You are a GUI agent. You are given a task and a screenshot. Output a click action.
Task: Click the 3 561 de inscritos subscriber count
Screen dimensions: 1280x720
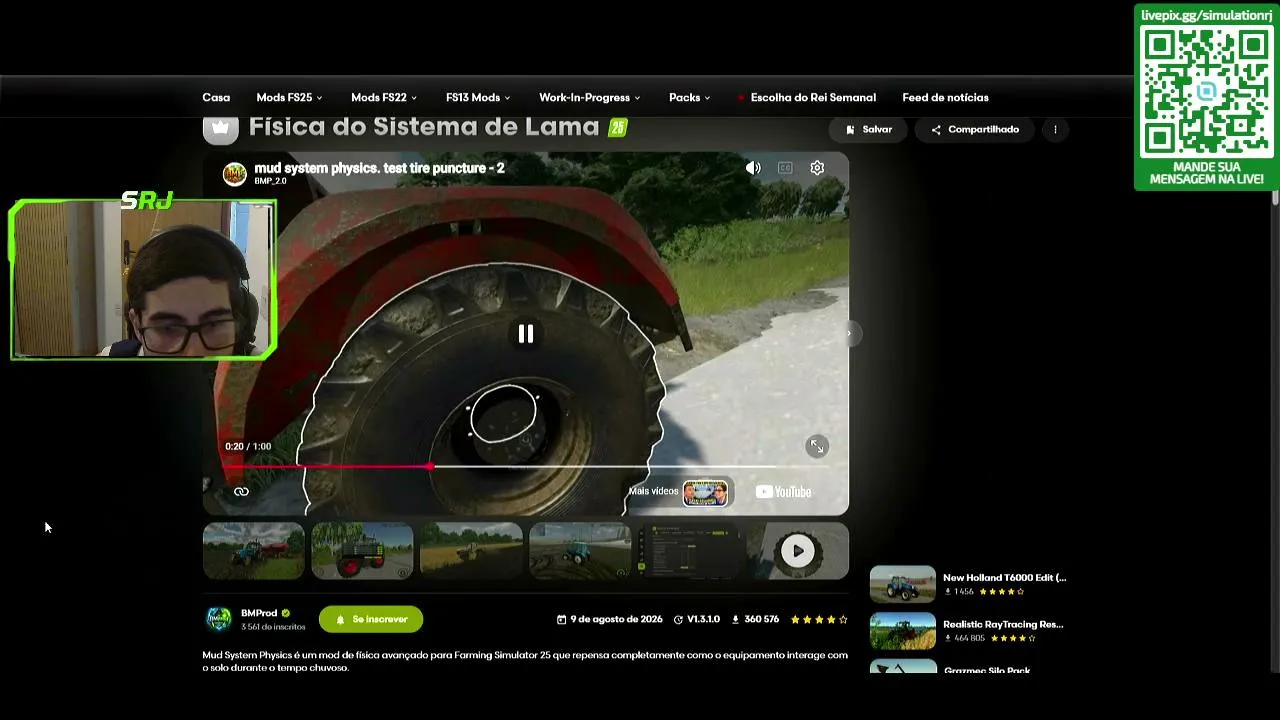[x=273, y=627]
